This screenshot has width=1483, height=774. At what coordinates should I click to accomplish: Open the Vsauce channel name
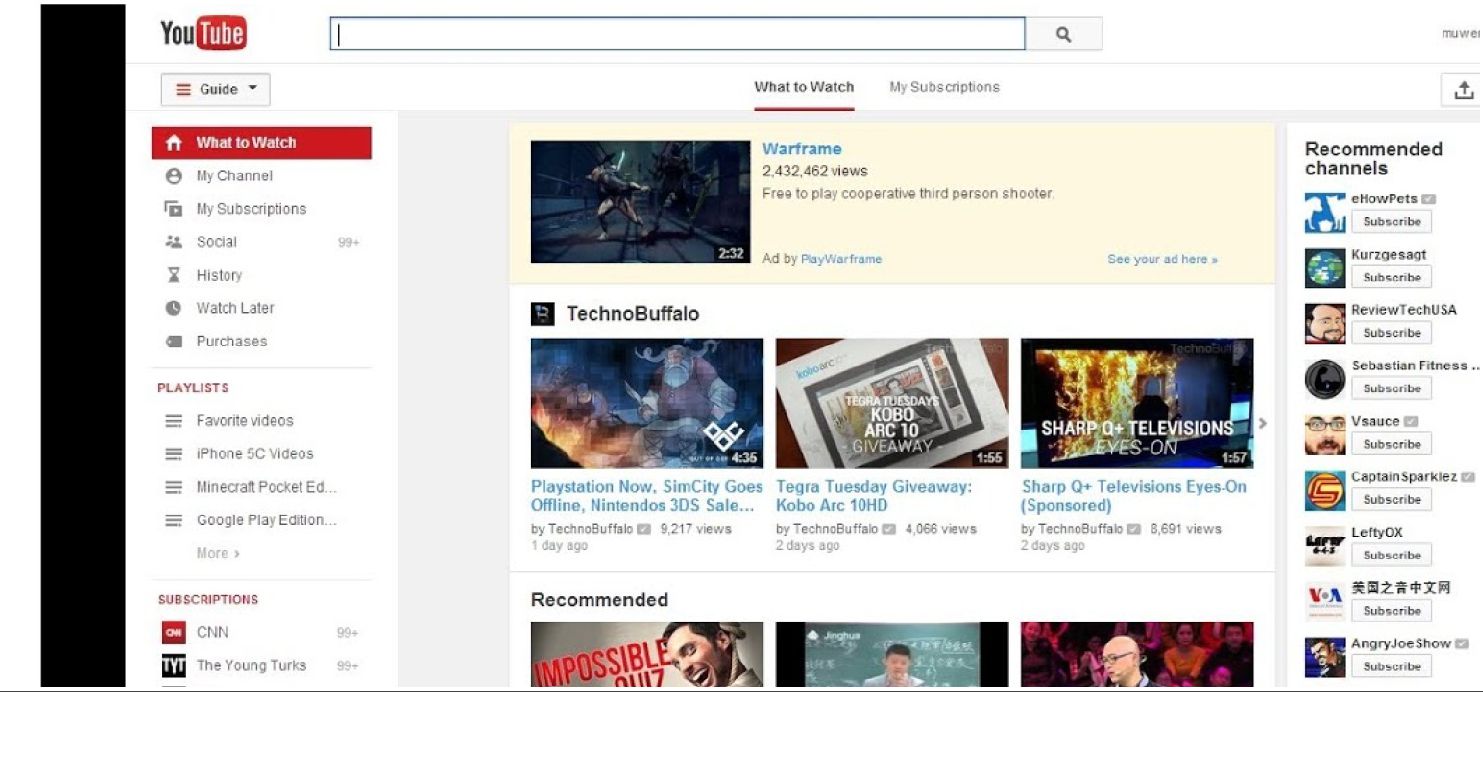[1376, 422]
